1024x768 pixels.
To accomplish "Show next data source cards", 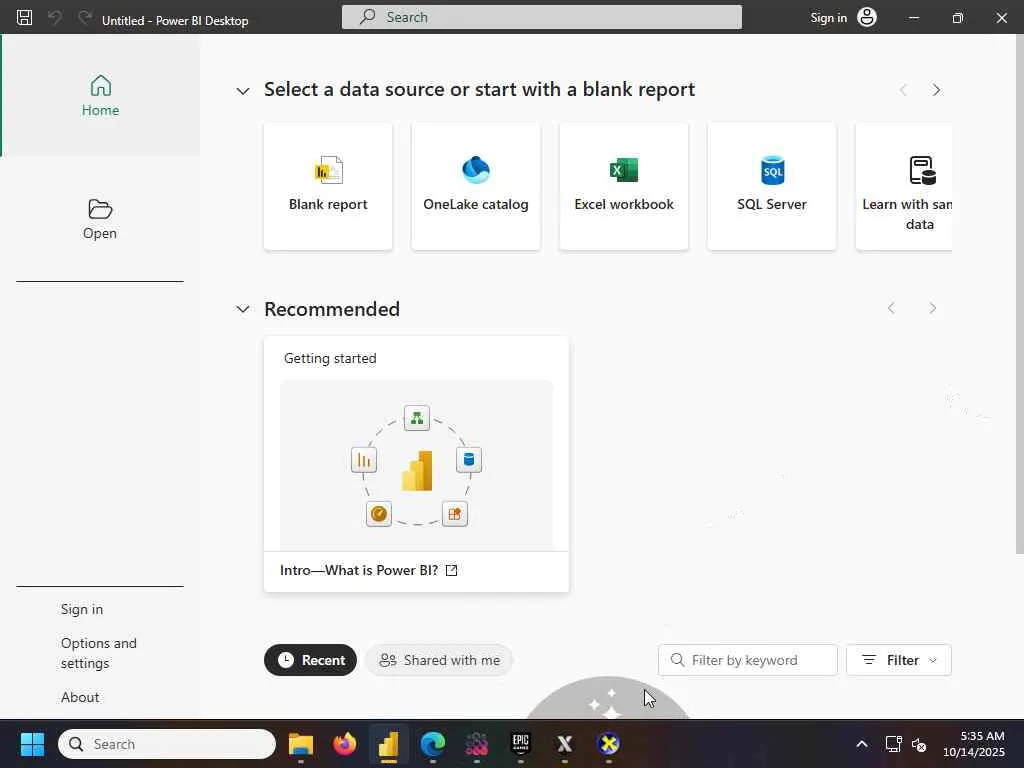I will 936,90.
